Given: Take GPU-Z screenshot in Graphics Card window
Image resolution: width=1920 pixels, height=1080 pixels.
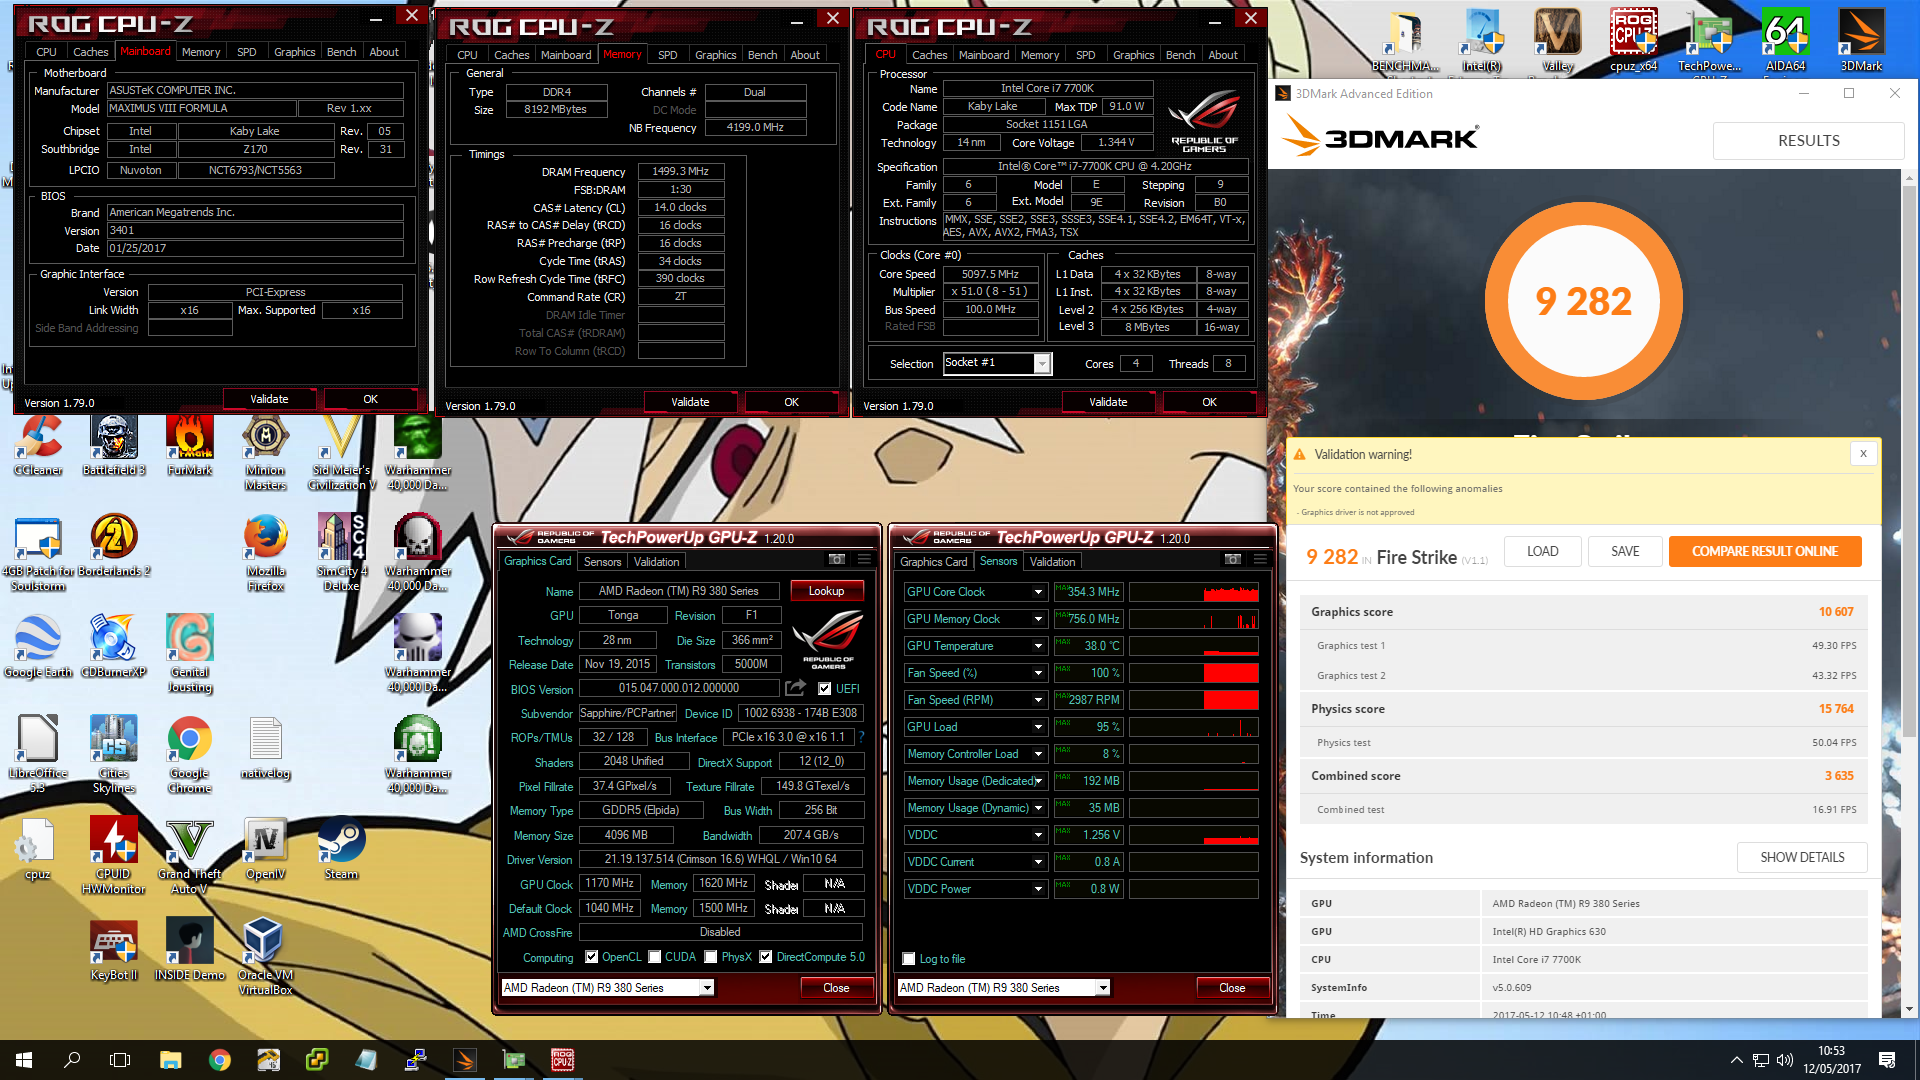Looking at the screenshot, I should (837, 559).
